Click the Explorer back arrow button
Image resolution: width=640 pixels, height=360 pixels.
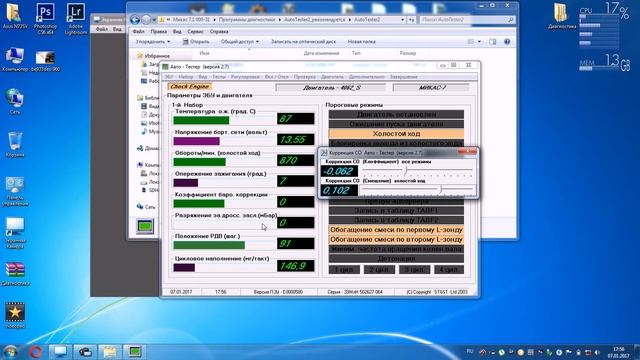tap(135, 19)
